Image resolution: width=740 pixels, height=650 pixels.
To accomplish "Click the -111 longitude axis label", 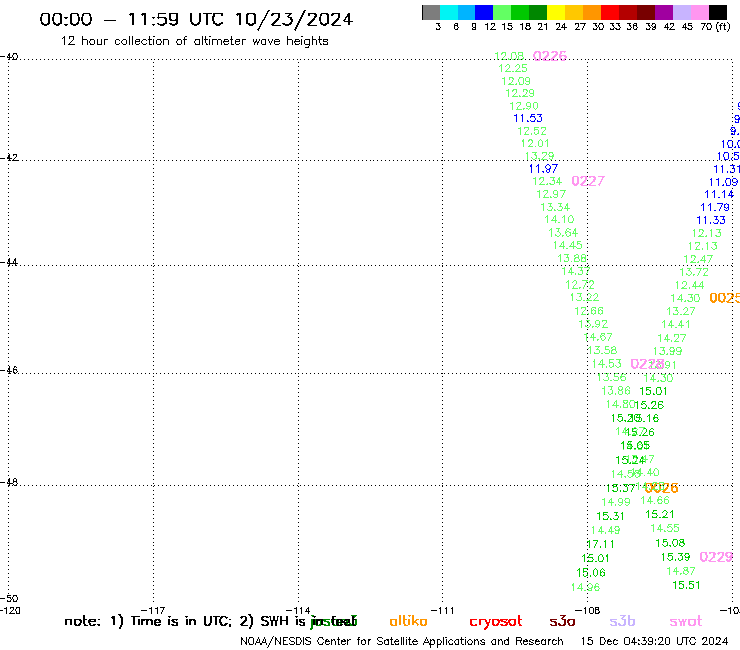I will point(442,610).
